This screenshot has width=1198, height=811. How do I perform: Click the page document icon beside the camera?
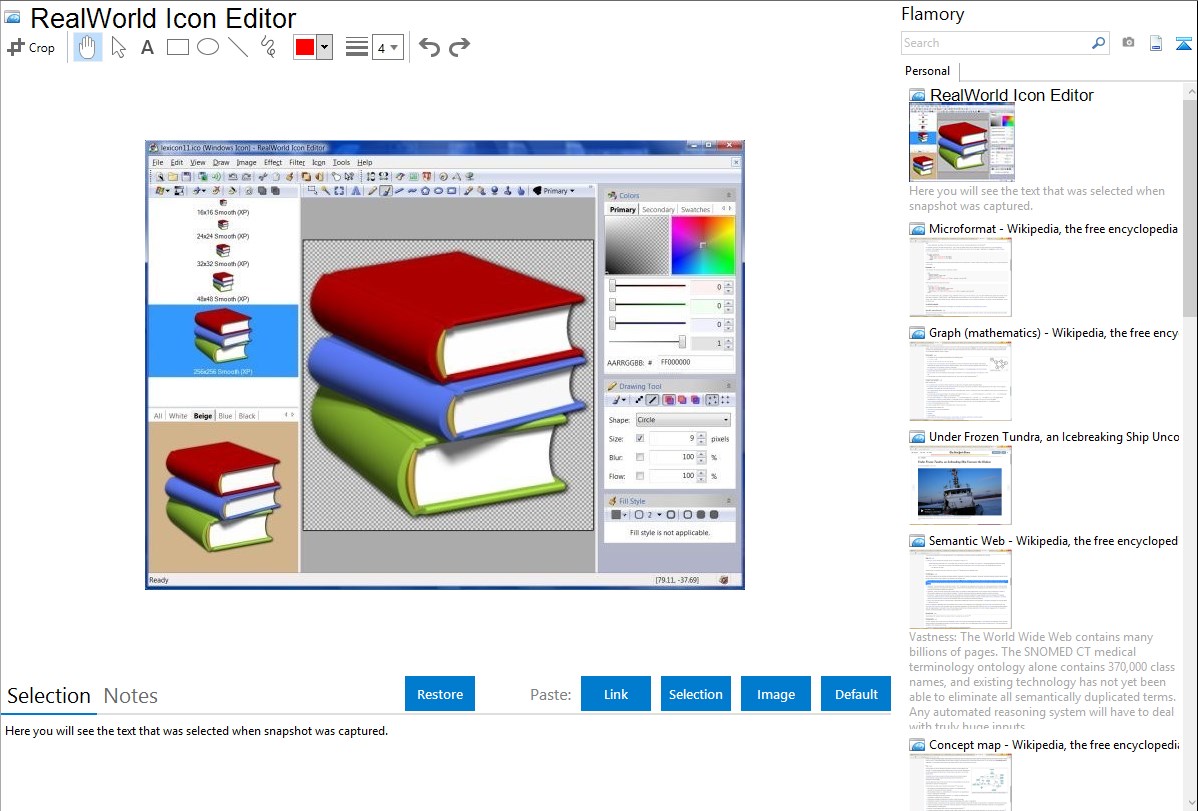point(1156,43)
